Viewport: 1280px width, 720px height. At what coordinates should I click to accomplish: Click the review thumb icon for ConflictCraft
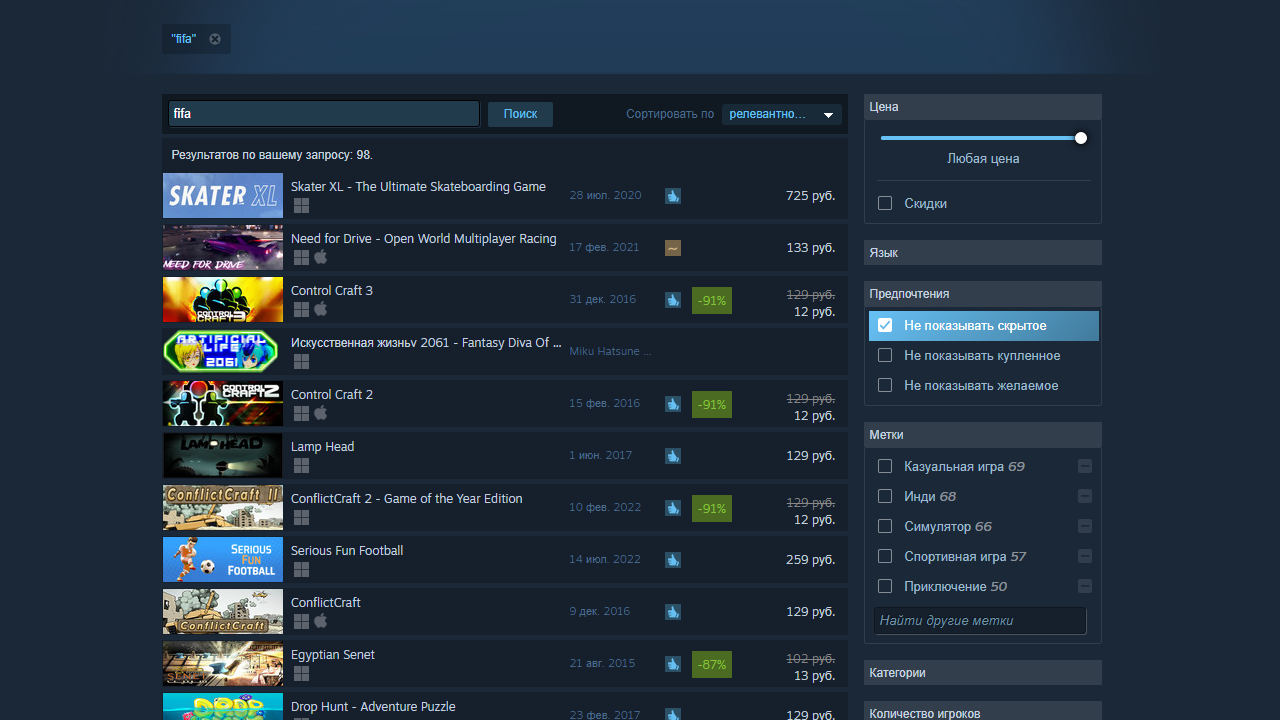pyautogui.click(x=673, y=612)
